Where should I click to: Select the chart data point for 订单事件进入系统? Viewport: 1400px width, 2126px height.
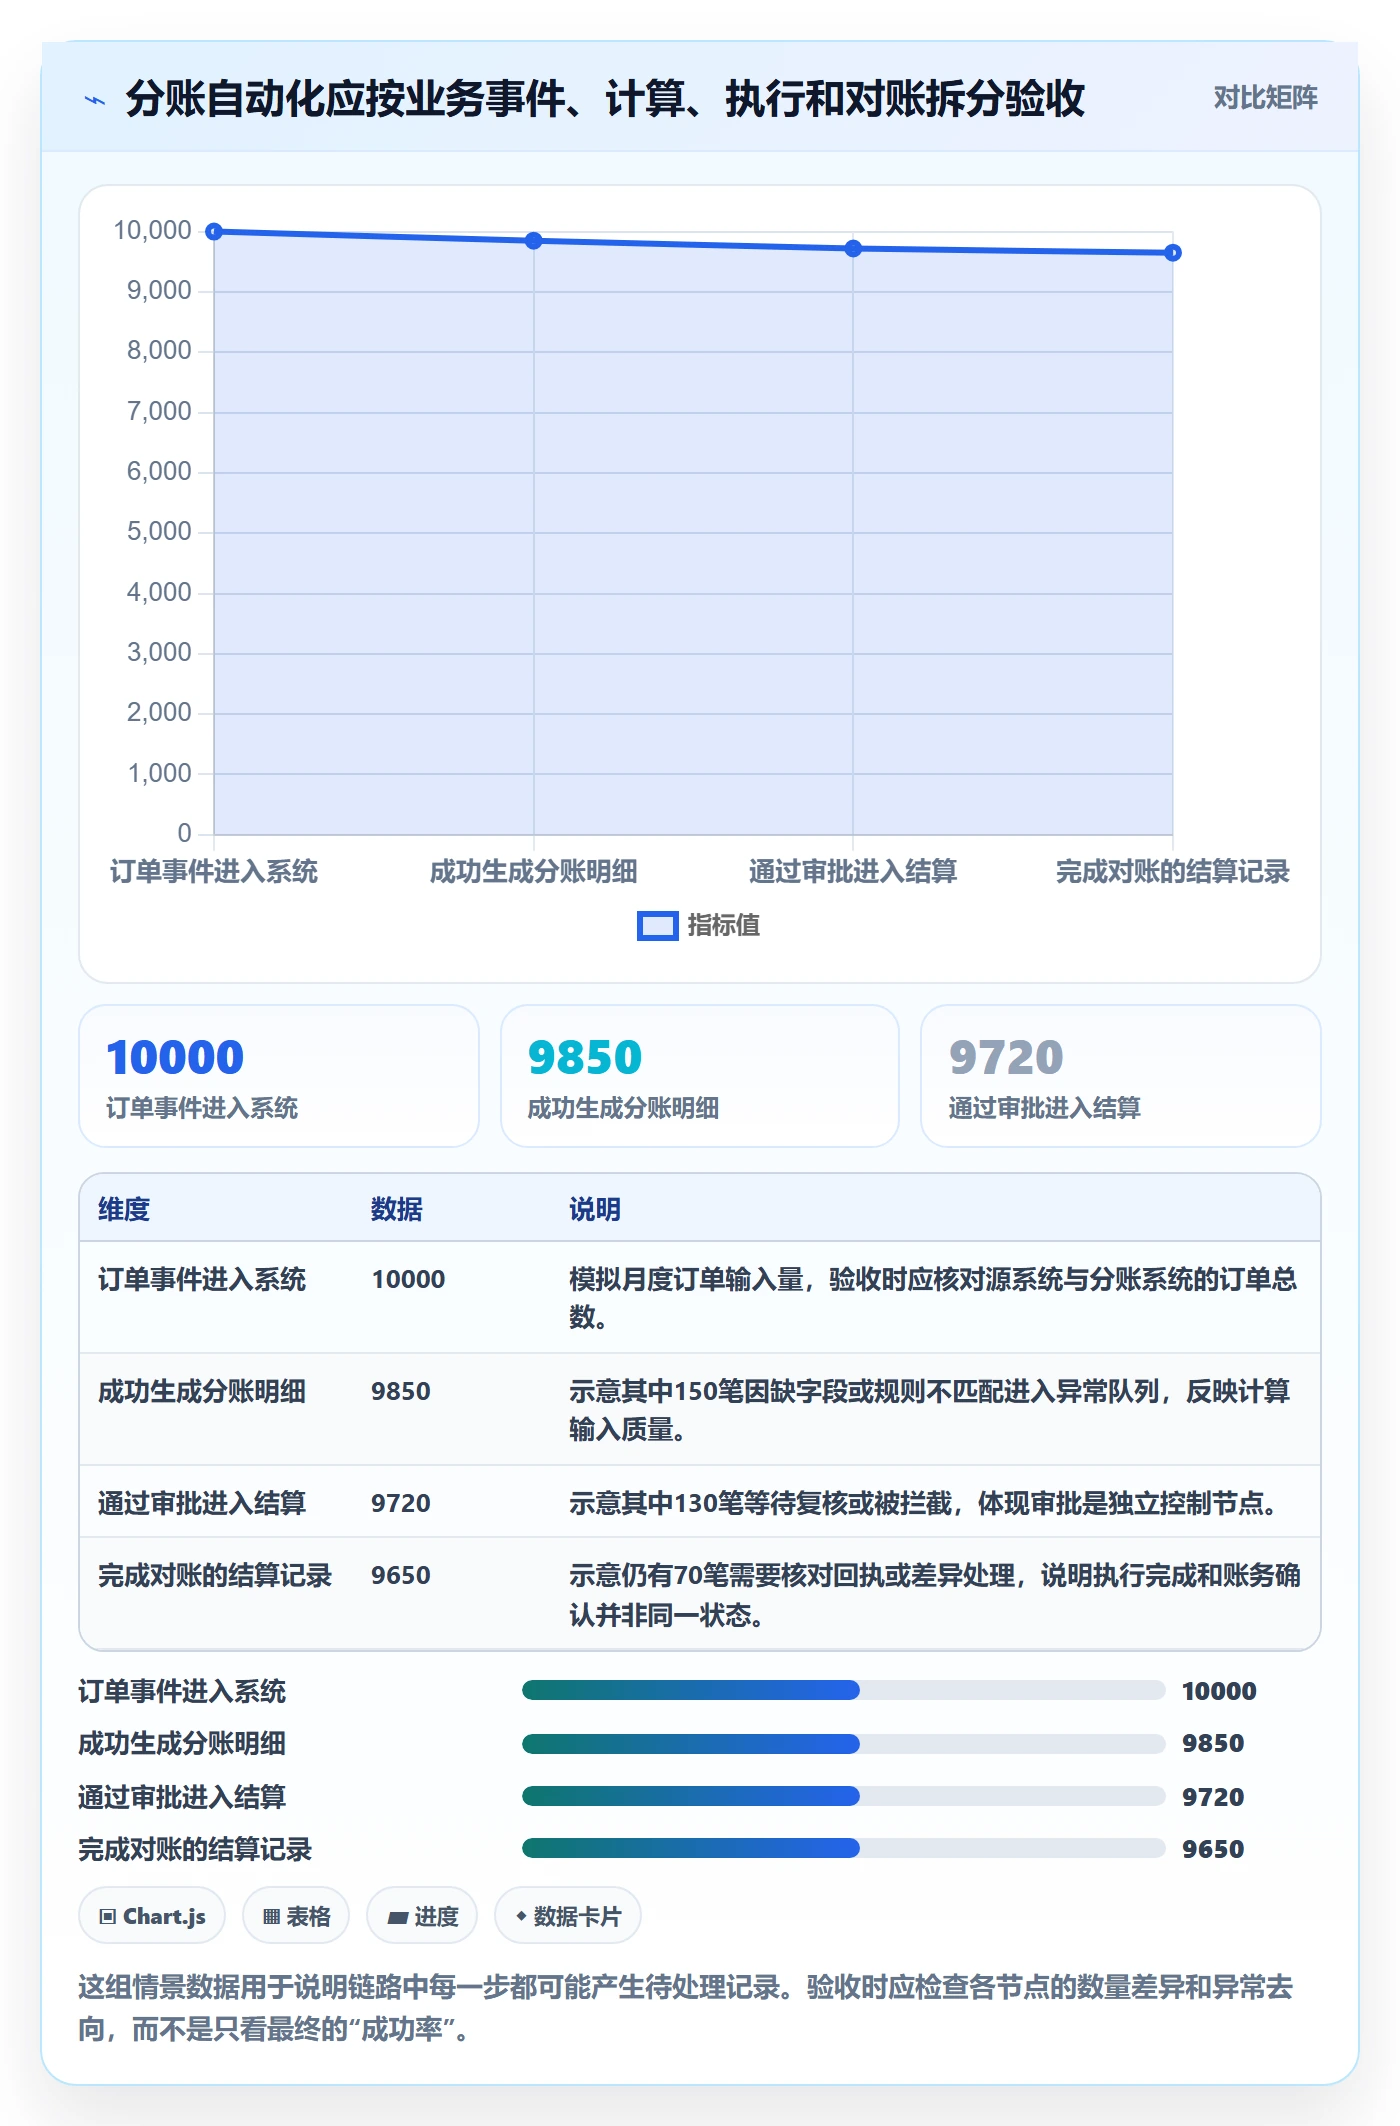click(x=214, y=232)
